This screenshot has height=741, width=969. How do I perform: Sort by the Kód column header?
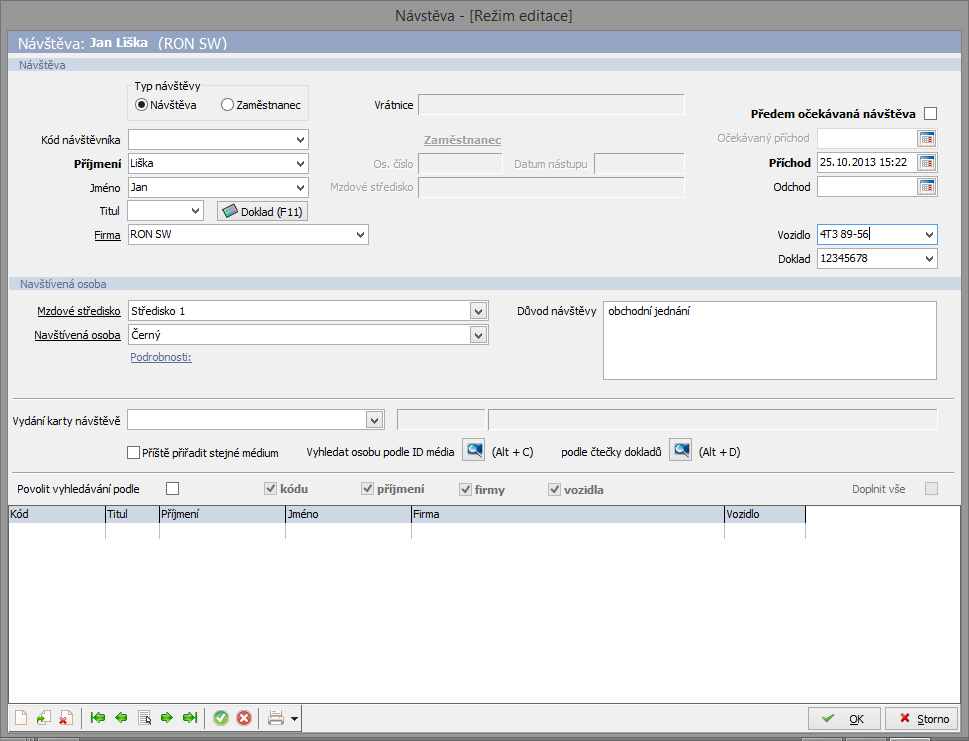tap(57, 514)
